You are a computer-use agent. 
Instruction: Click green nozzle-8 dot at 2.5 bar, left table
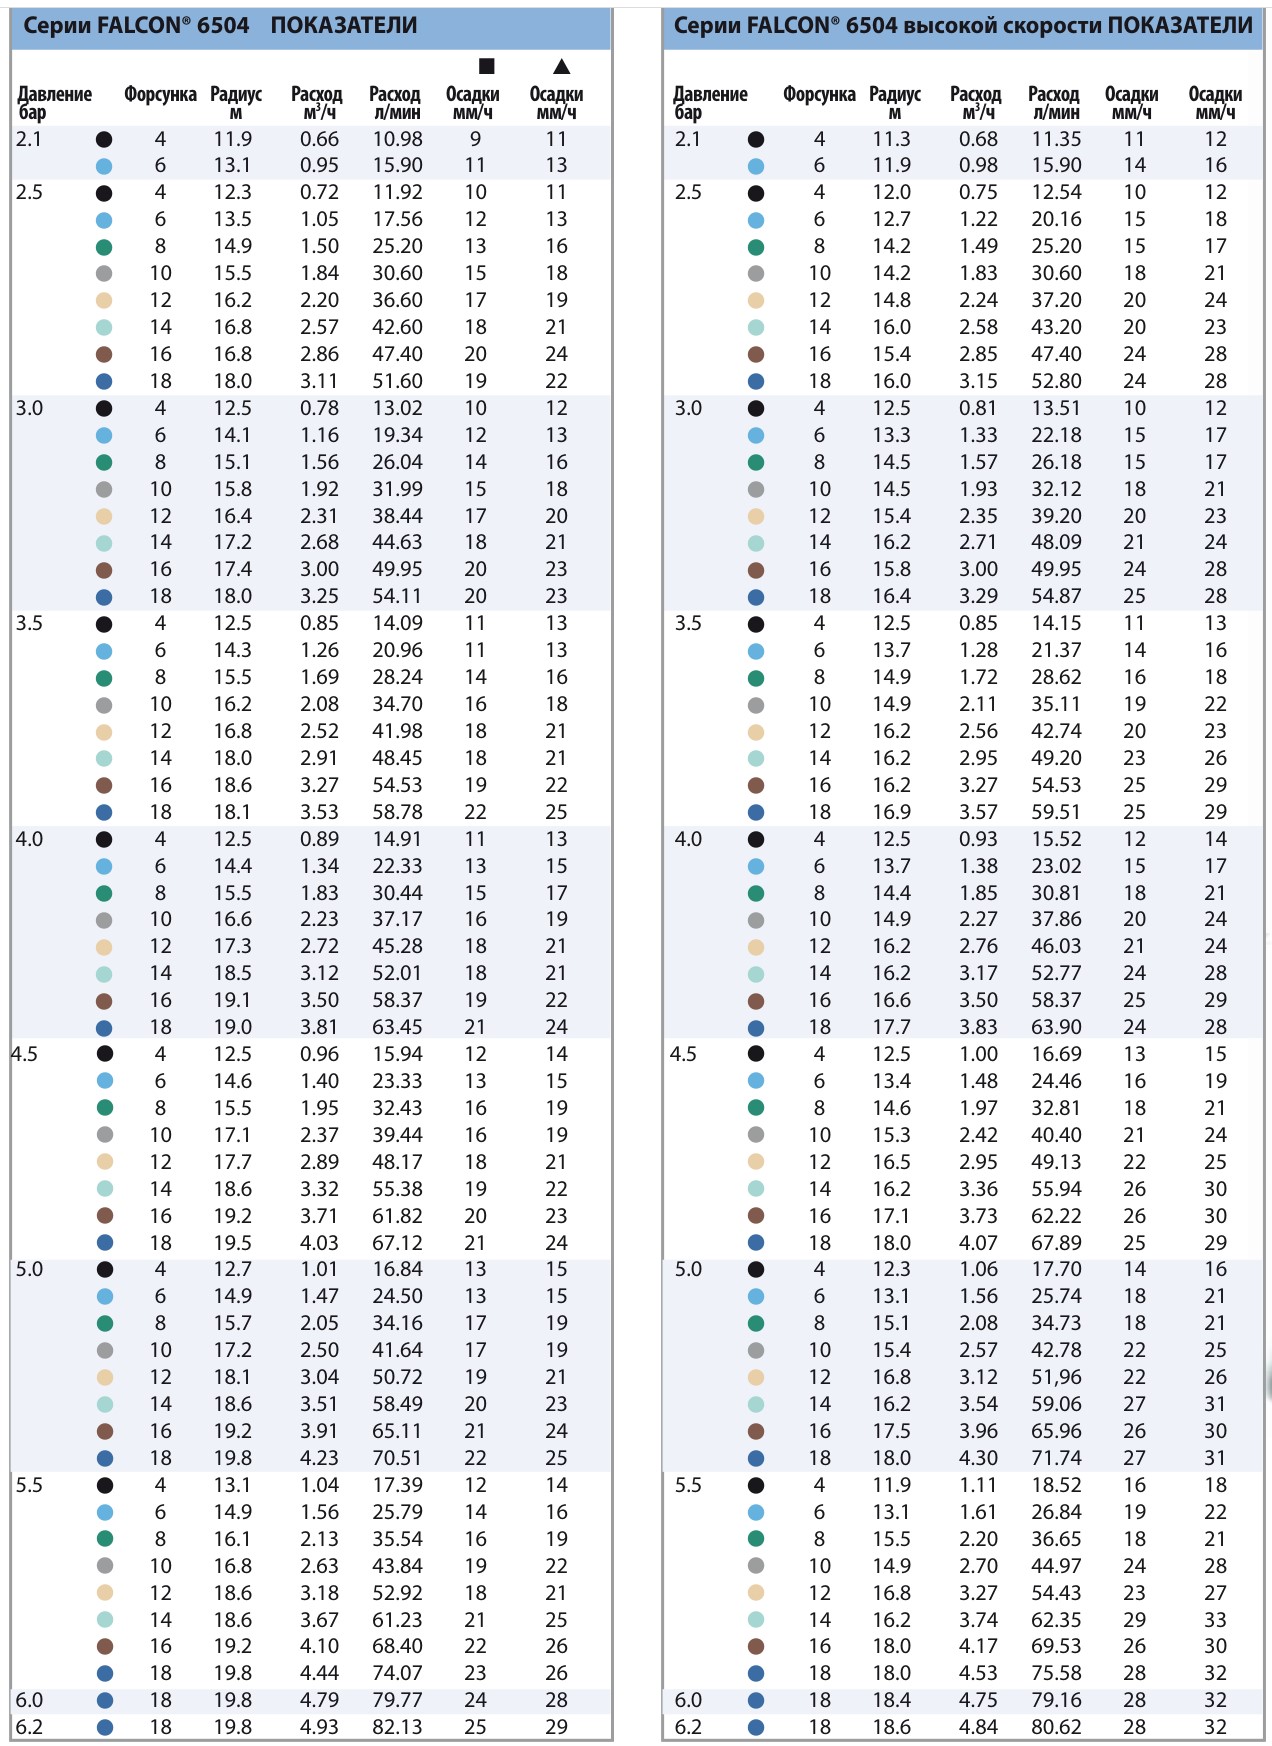[104, 247]
